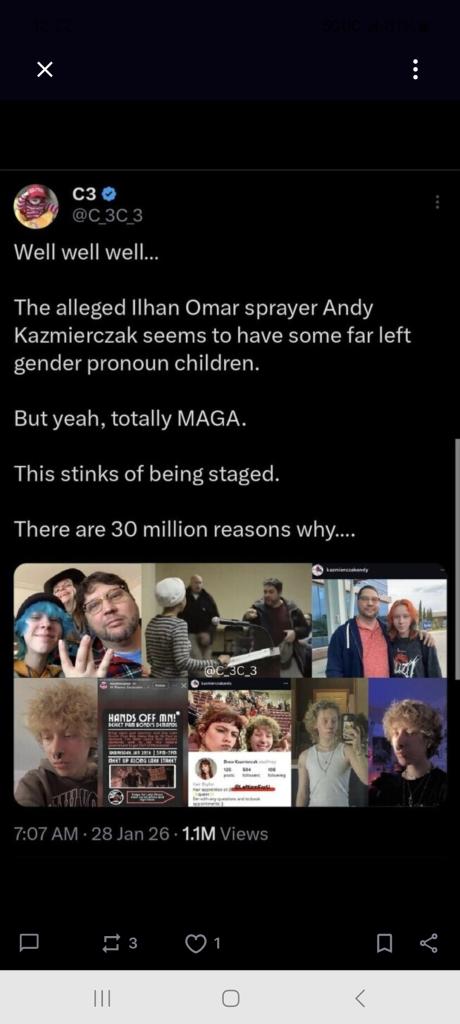Close the image viewer with X icon
Viewport: 460px width, 1024px height.
tap(44, 69)
